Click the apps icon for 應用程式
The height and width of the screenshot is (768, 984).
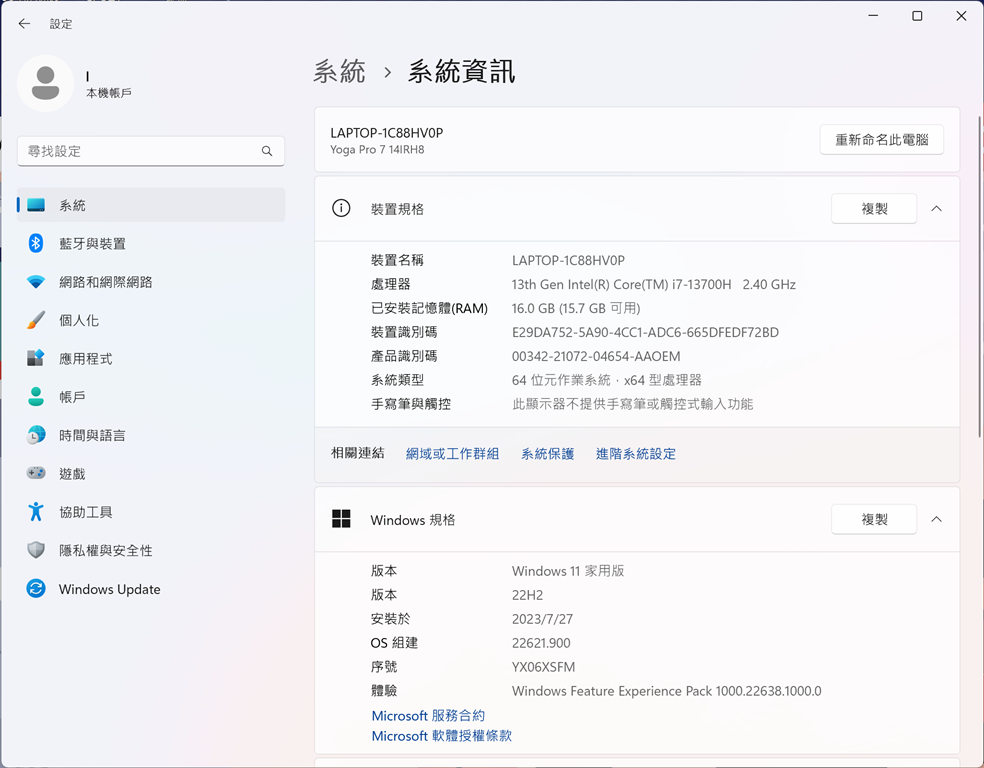tap(36, 358)
